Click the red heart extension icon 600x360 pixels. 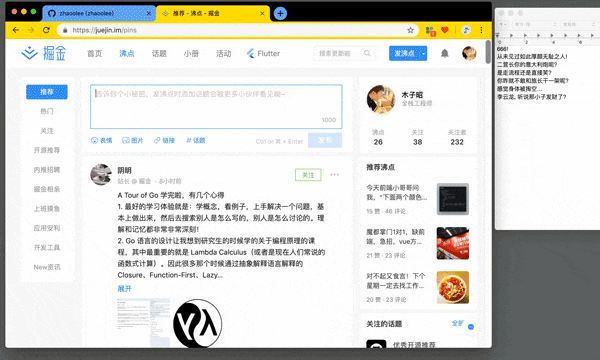point(445,30)
